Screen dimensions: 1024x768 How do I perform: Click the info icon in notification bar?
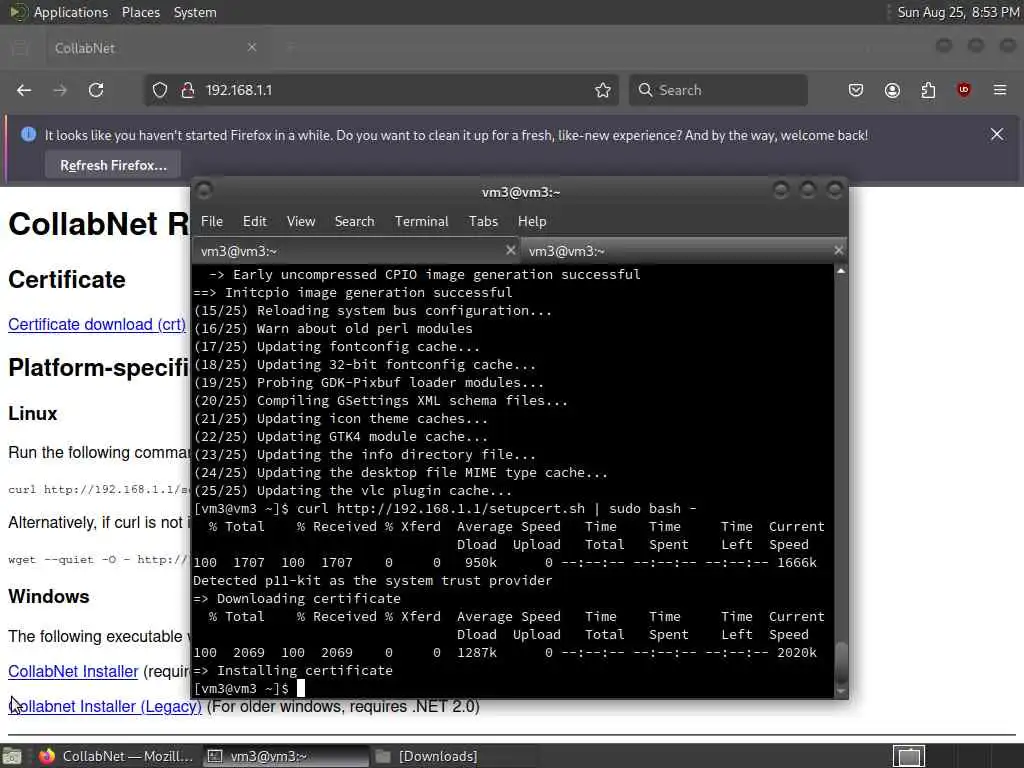pos(28,135)
